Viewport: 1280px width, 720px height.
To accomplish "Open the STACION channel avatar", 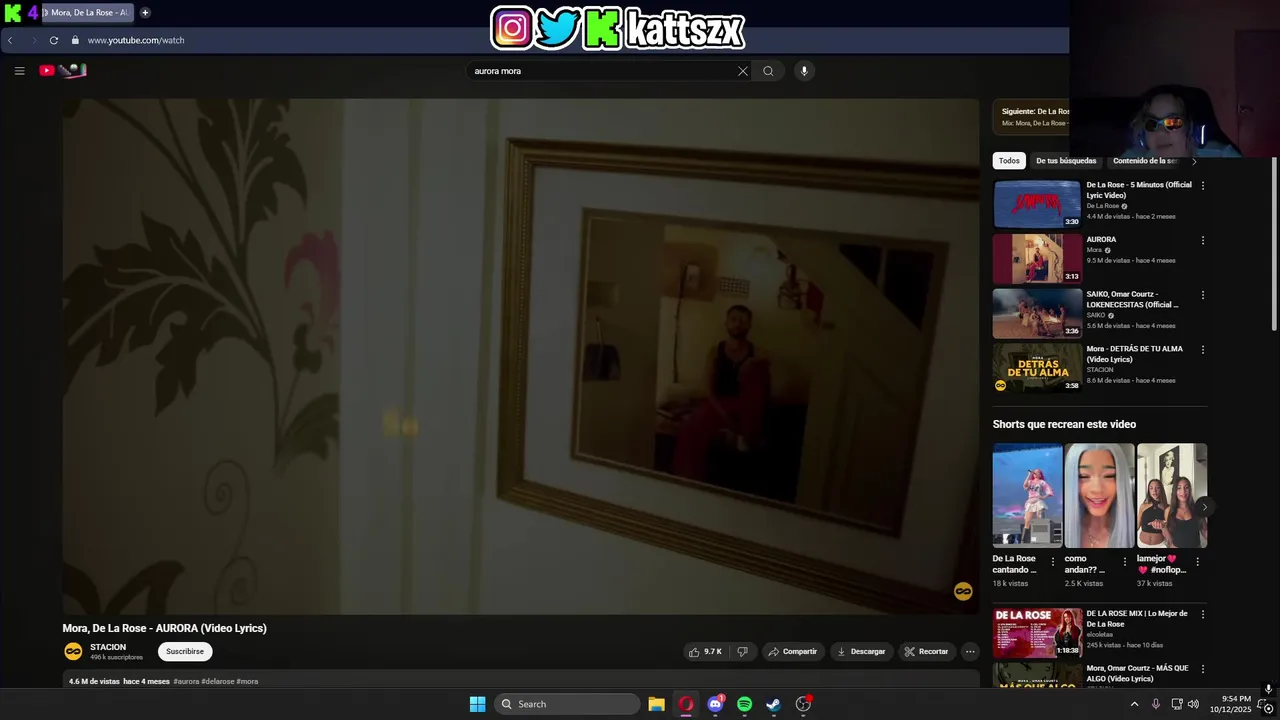I will coord(73,651).
